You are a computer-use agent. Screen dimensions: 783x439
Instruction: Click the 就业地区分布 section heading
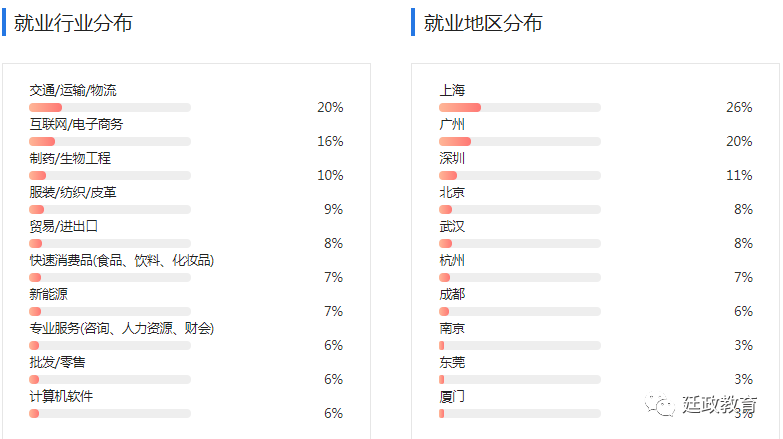[x=483, y=23]
